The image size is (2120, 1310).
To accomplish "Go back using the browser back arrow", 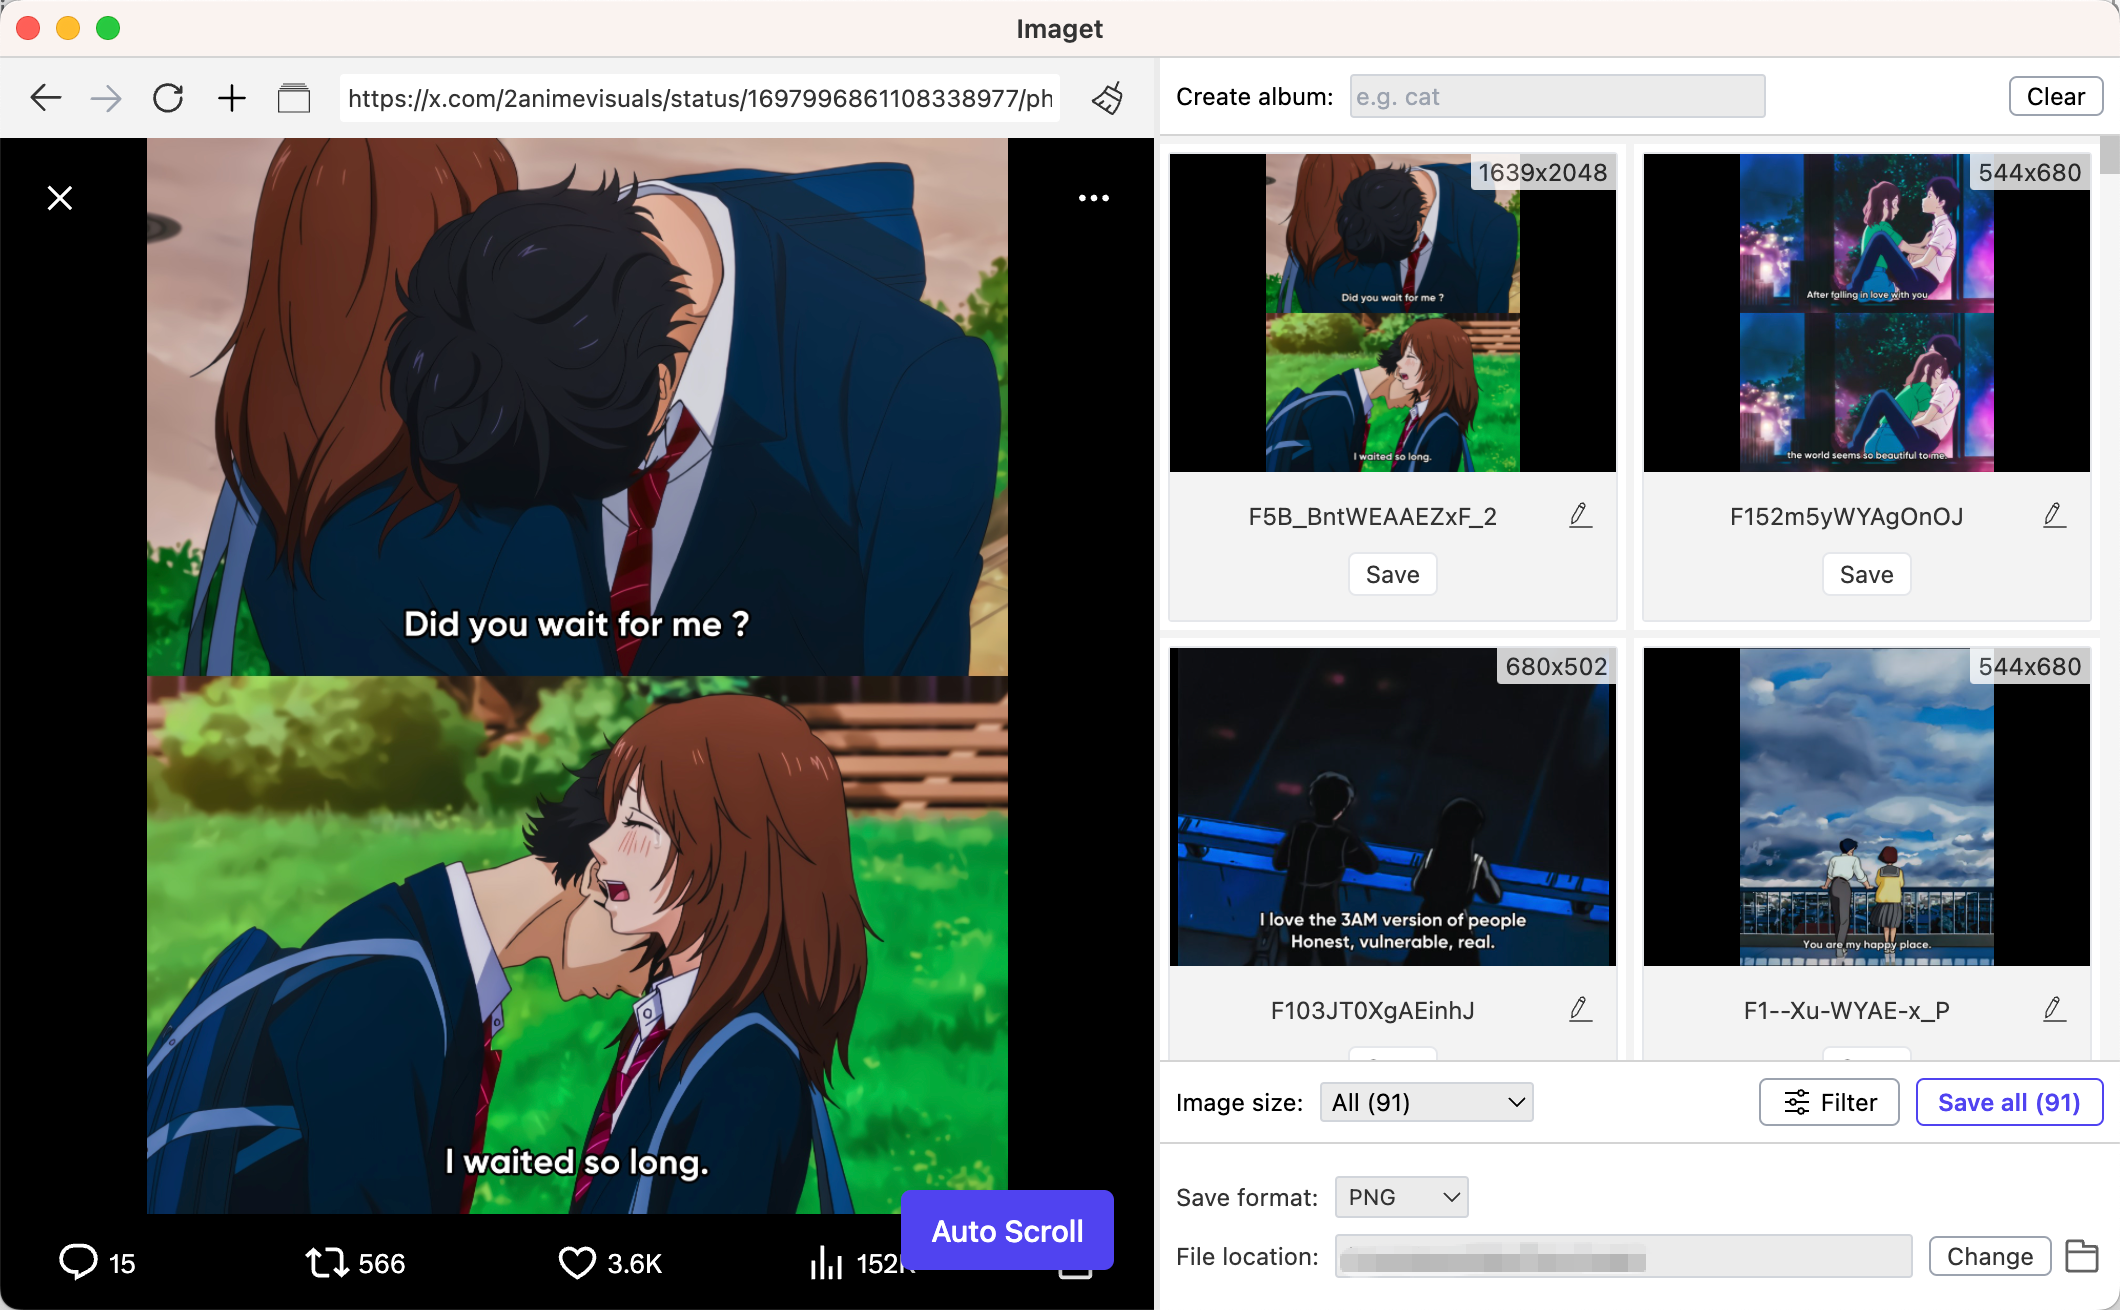I will (44, 97).
